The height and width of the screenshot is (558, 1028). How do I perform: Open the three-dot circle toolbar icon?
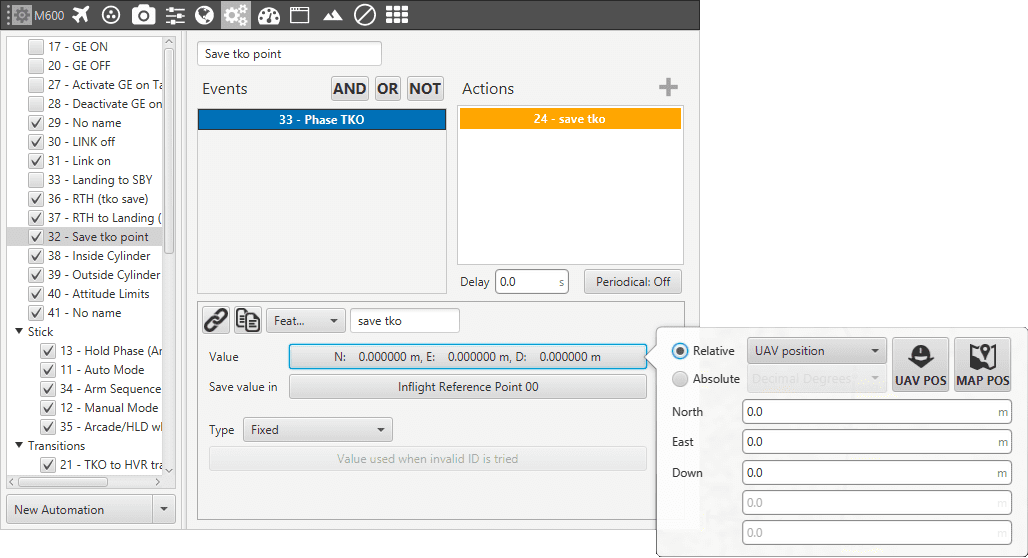point(111,14)
